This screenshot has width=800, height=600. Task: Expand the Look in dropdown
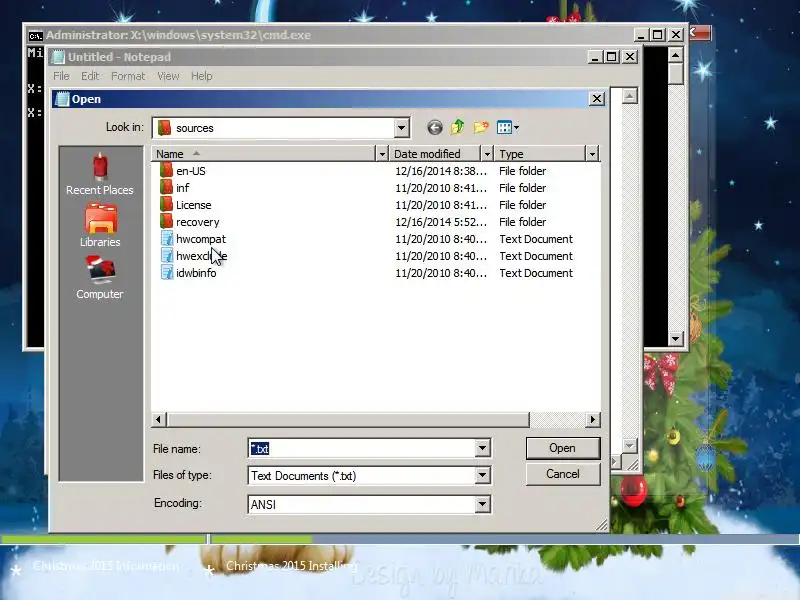point(402,128)
